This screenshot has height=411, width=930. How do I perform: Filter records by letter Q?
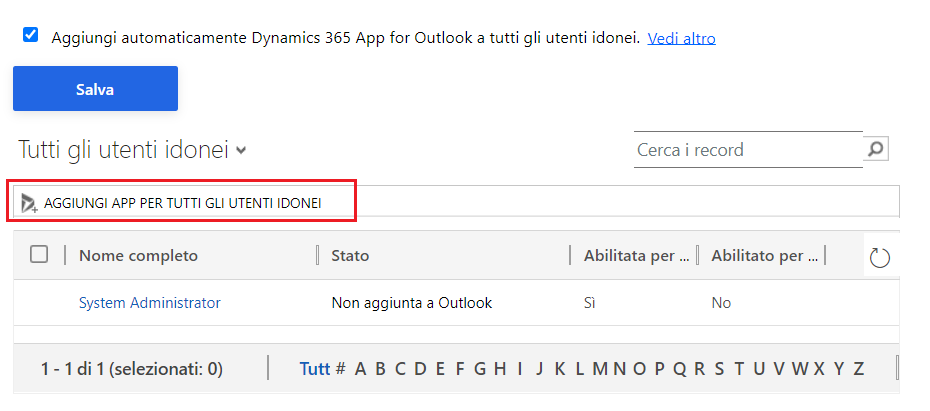point(679,369)
